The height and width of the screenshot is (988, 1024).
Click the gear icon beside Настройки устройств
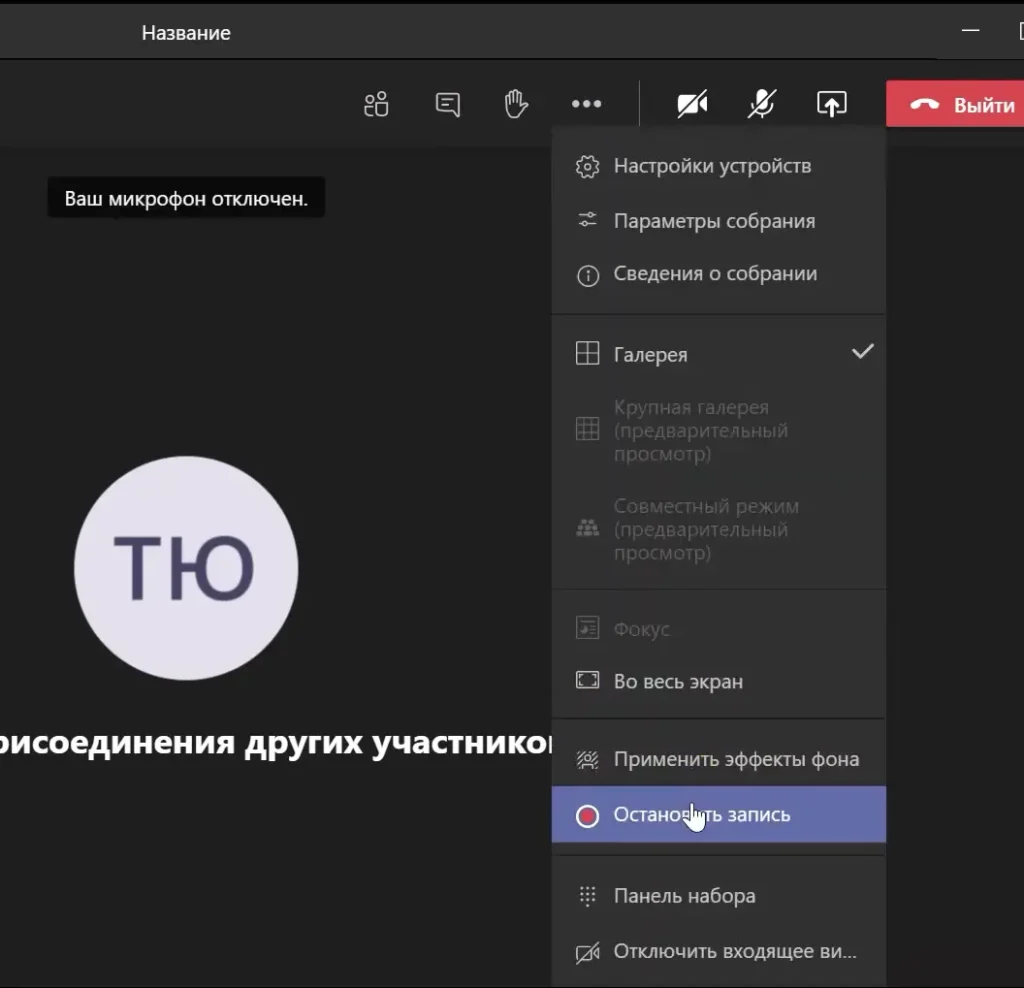pos(587,167)
